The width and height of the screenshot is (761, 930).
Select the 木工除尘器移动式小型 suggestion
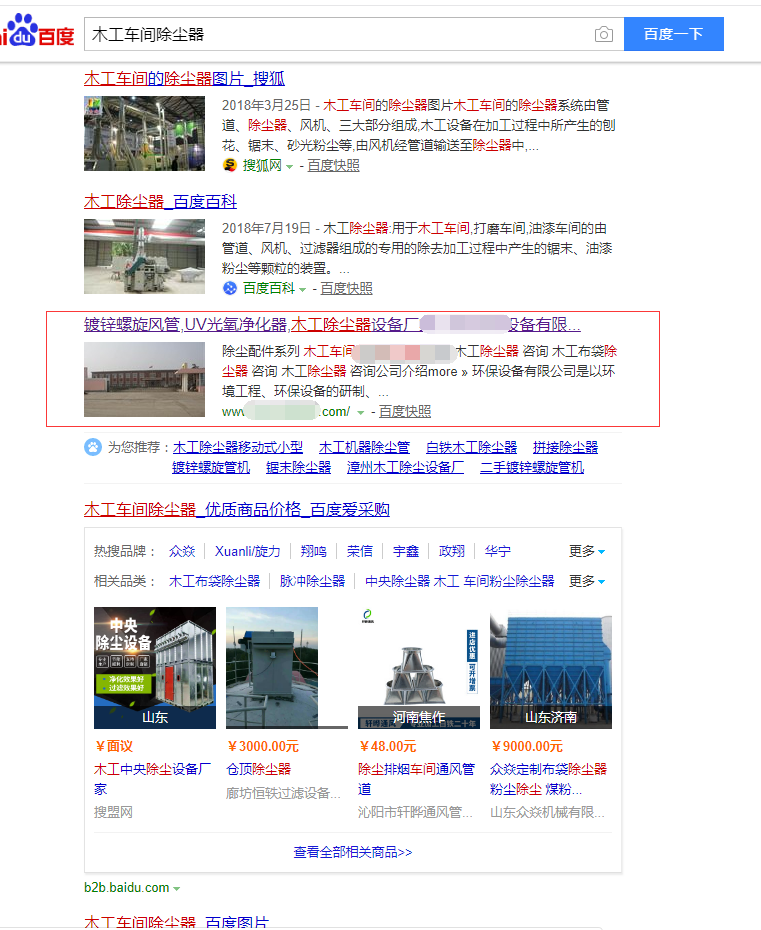pyautogui.click(x=238, y=447)
